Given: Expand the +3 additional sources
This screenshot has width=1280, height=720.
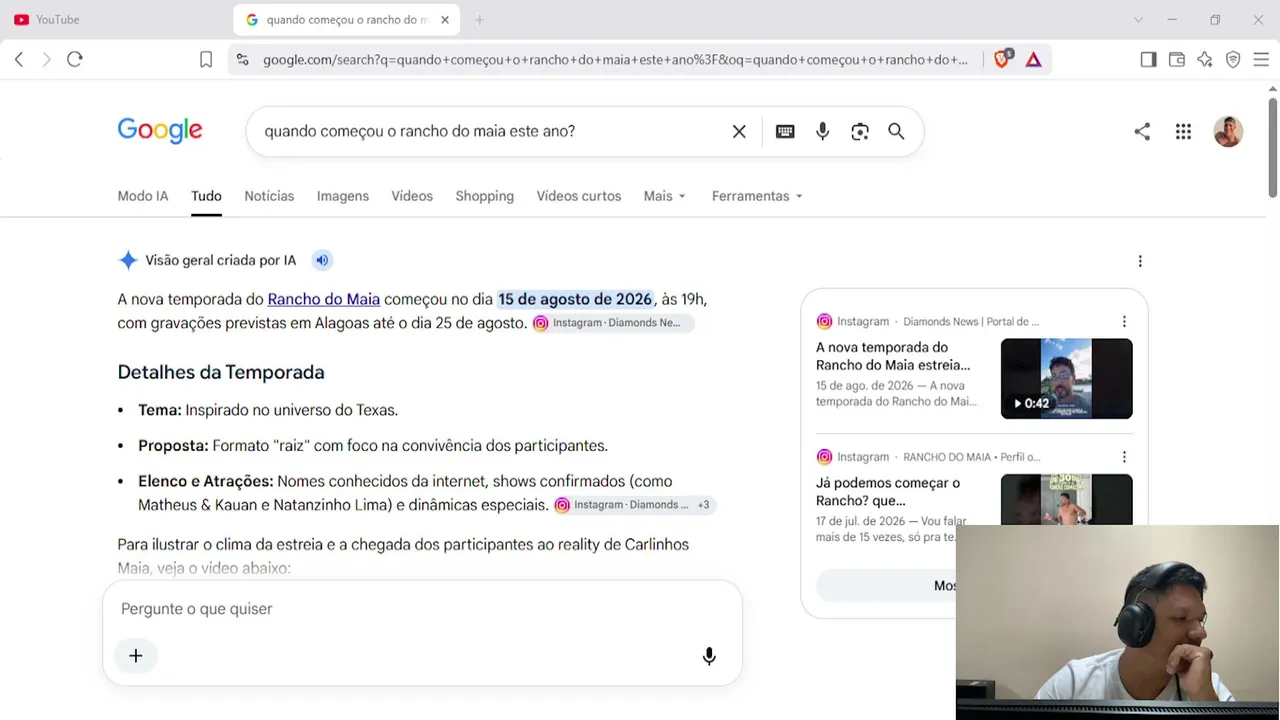Looking at the screenshot, I should [703, 505].
